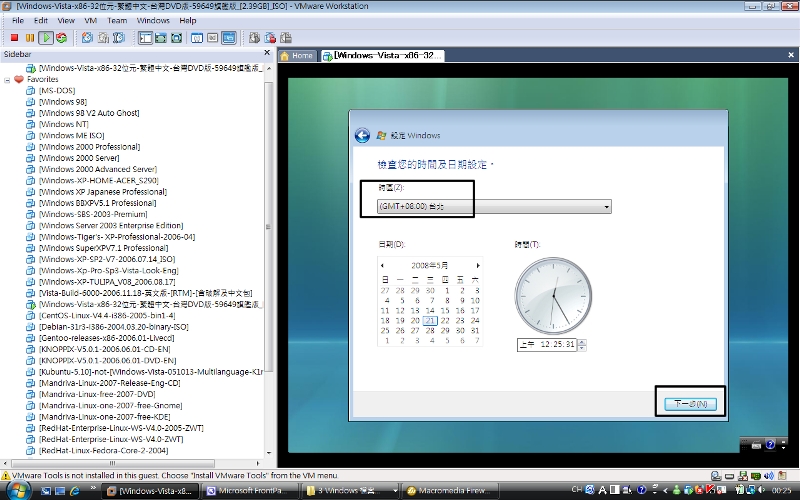
Task: Revert to snapshot toolbar icon
Action: [103, 38]
